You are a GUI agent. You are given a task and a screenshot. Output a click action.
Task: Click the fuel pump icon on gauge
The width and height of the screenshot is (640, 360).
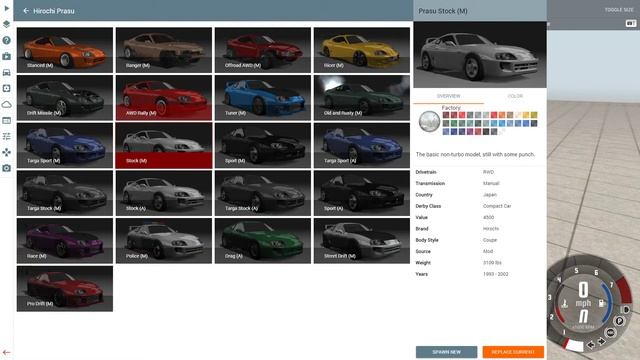602,303
